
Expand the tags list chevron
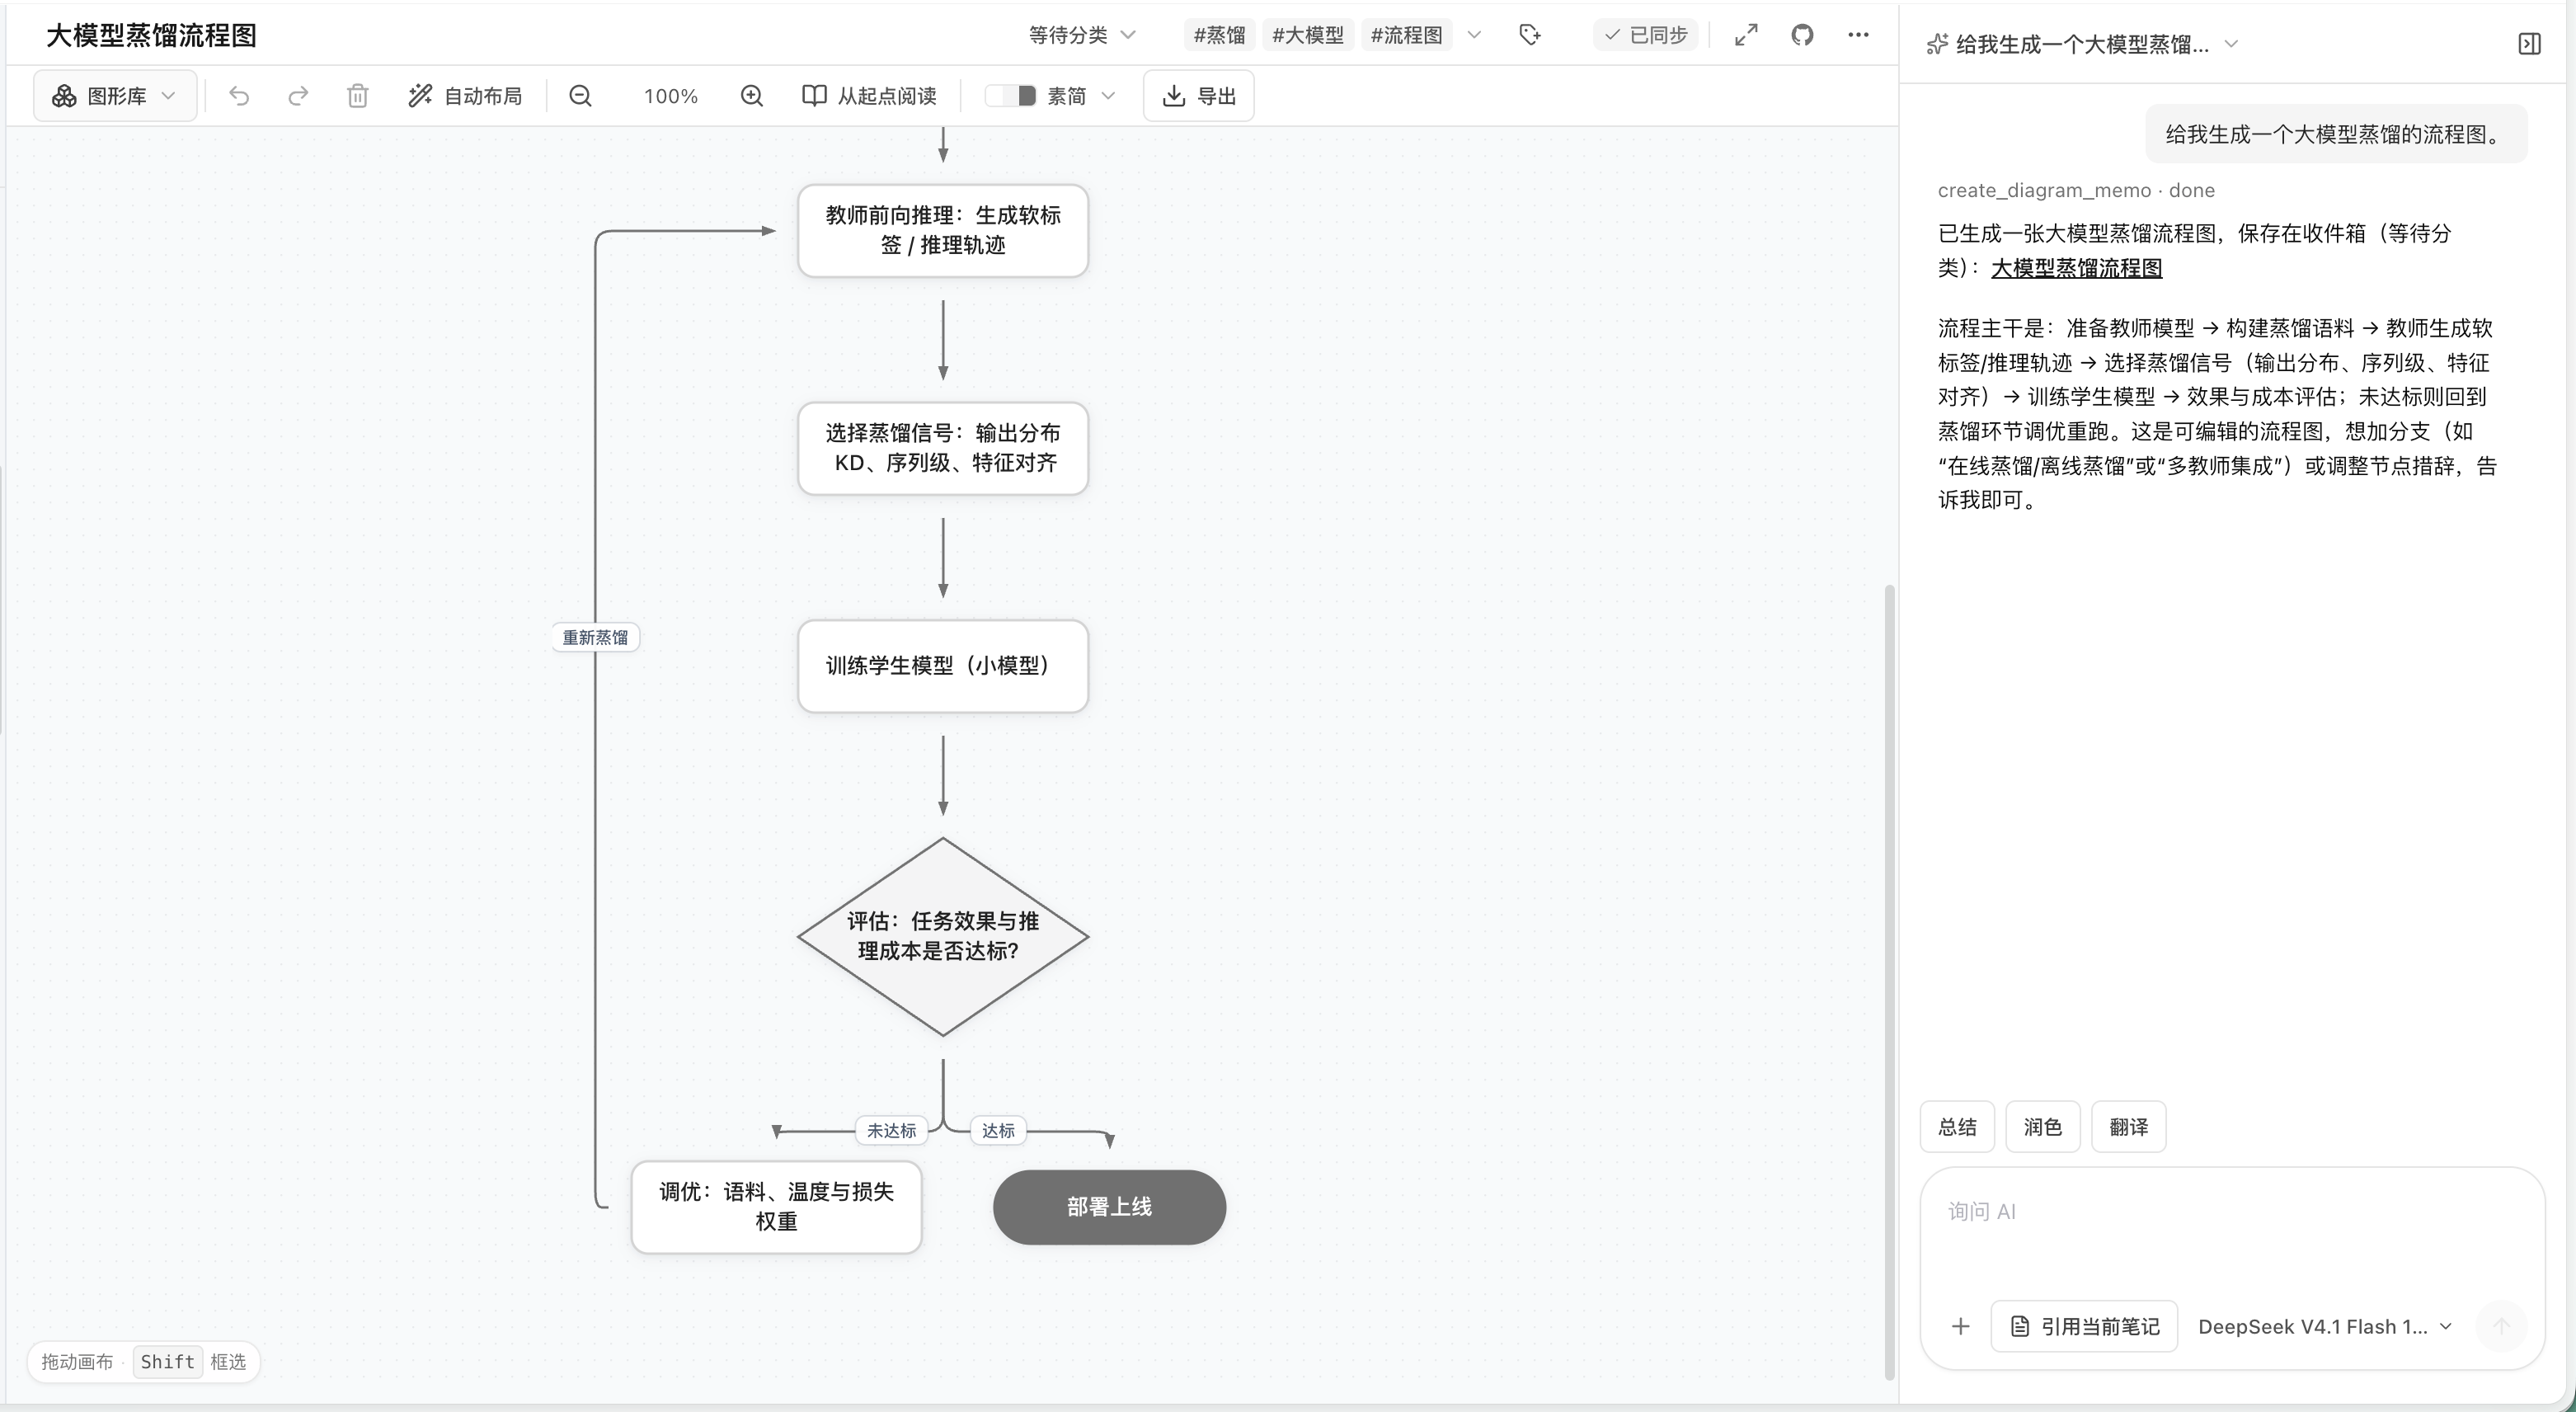click(1474, 35)
